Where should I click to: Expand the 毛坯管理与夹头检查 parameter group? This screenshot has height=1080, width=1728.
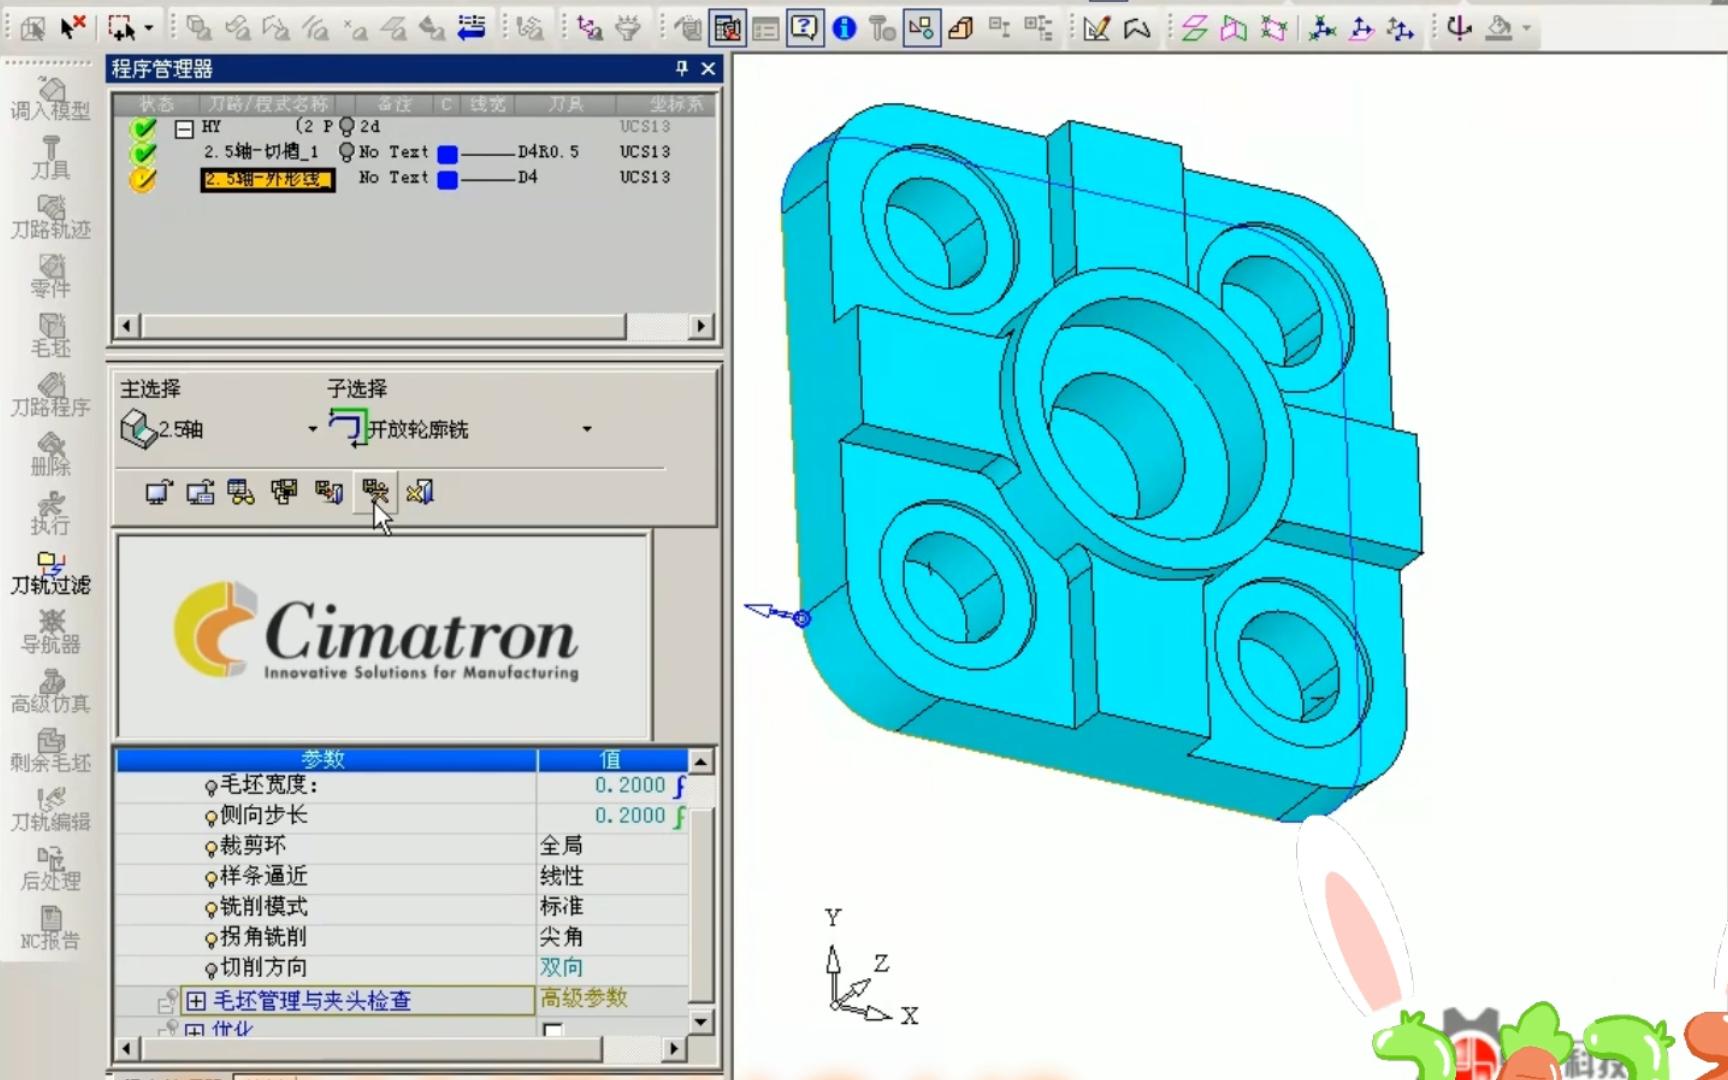[196, 1000]
